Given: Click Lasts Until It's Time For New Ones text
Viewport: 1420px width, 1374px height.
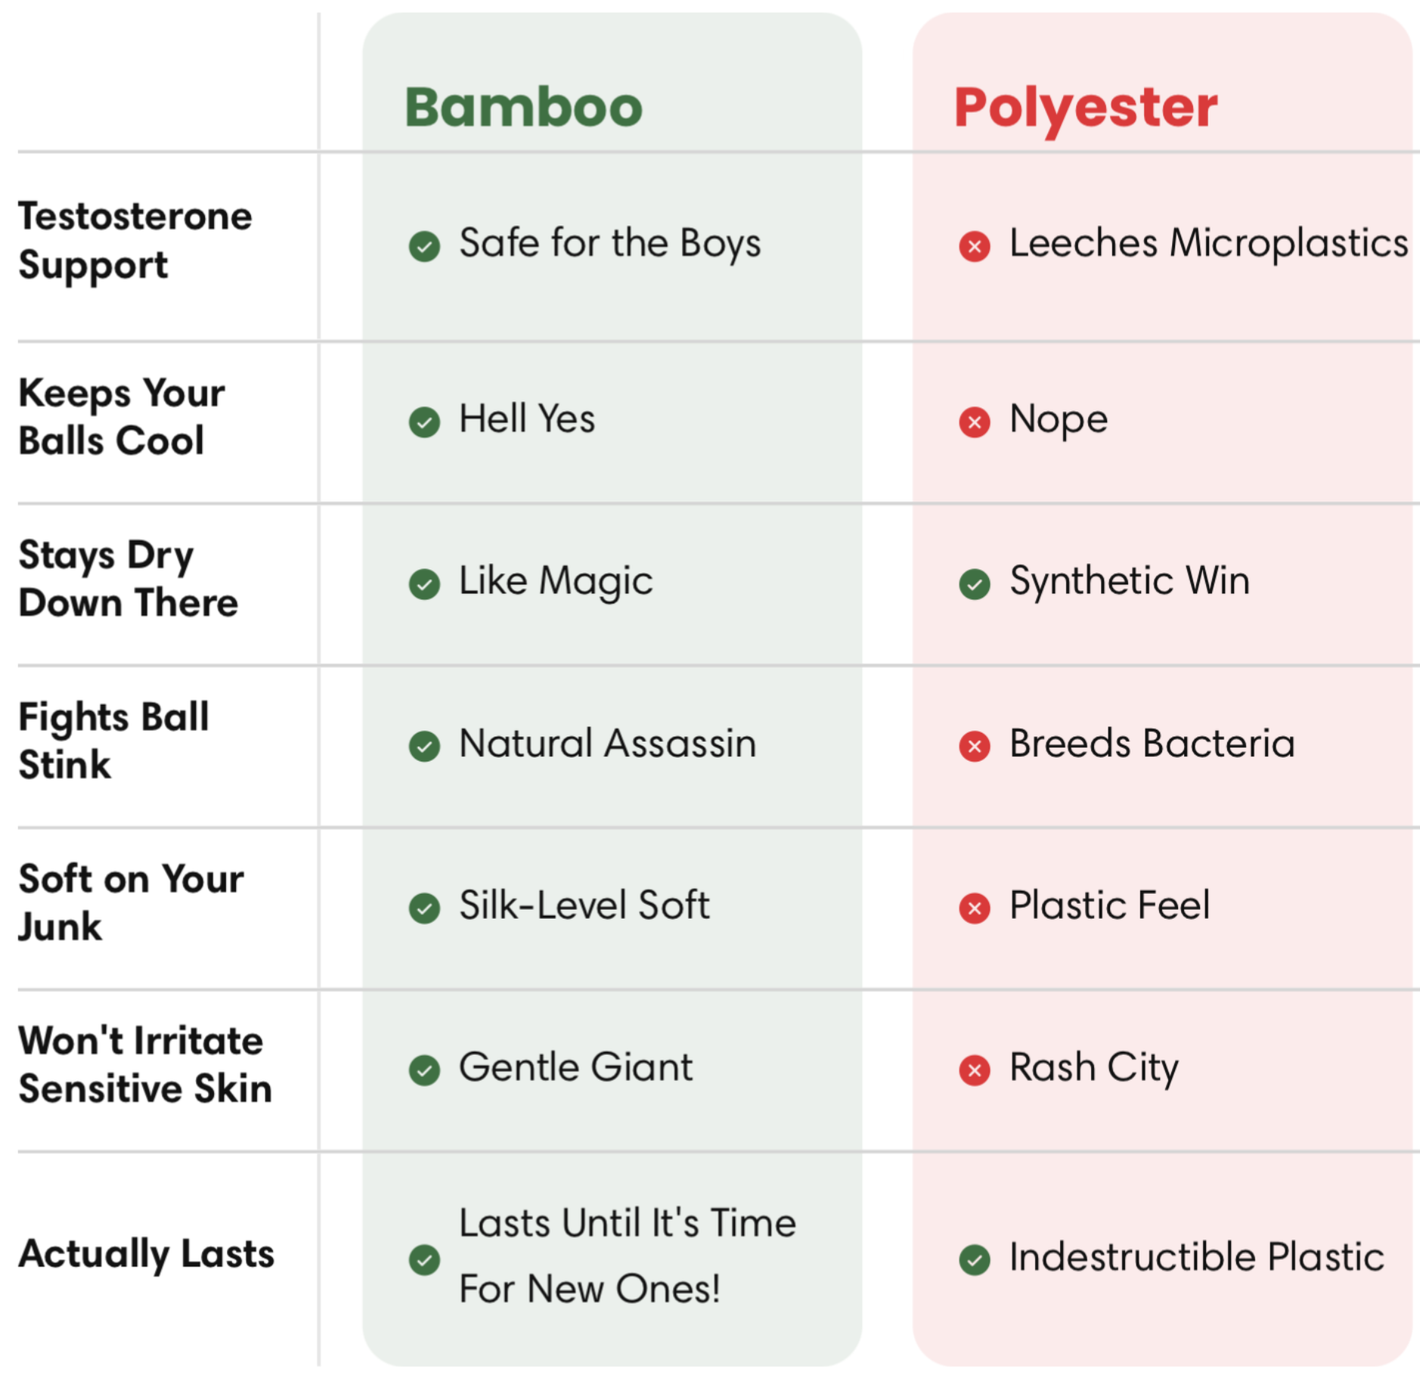Looking at the screenshot, I should coord(627,1256).
